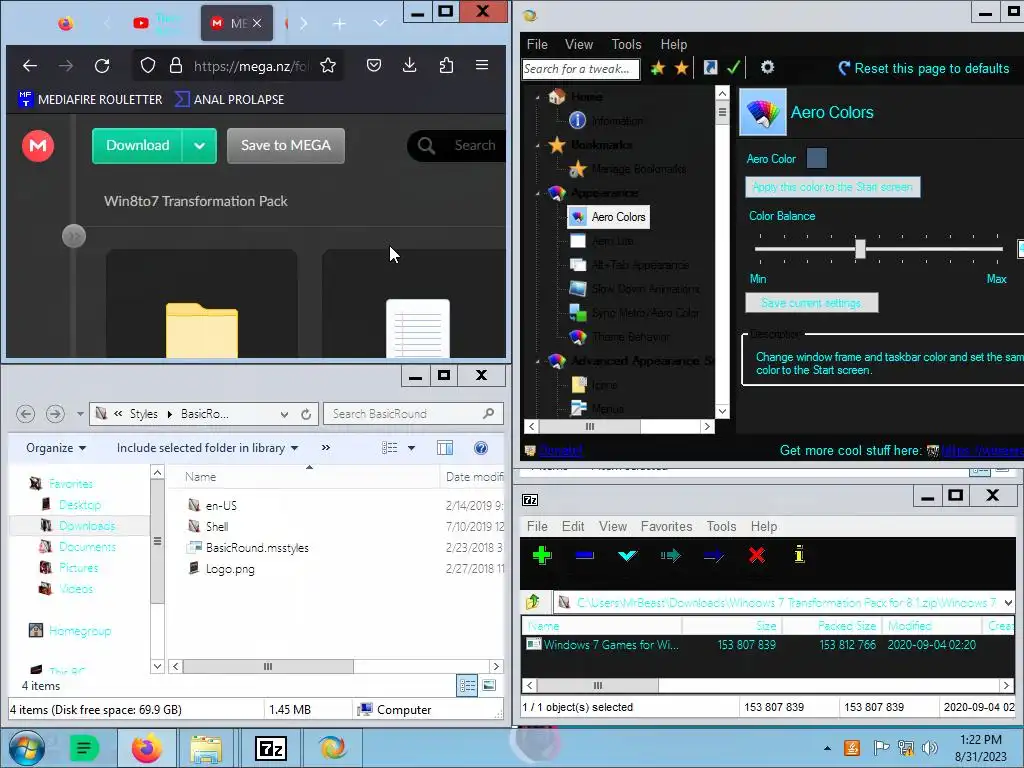Open the Edit menu in 7-Zip
Image resolution: width=1024 pixels, height=768 pixels.
coord(573,526)
